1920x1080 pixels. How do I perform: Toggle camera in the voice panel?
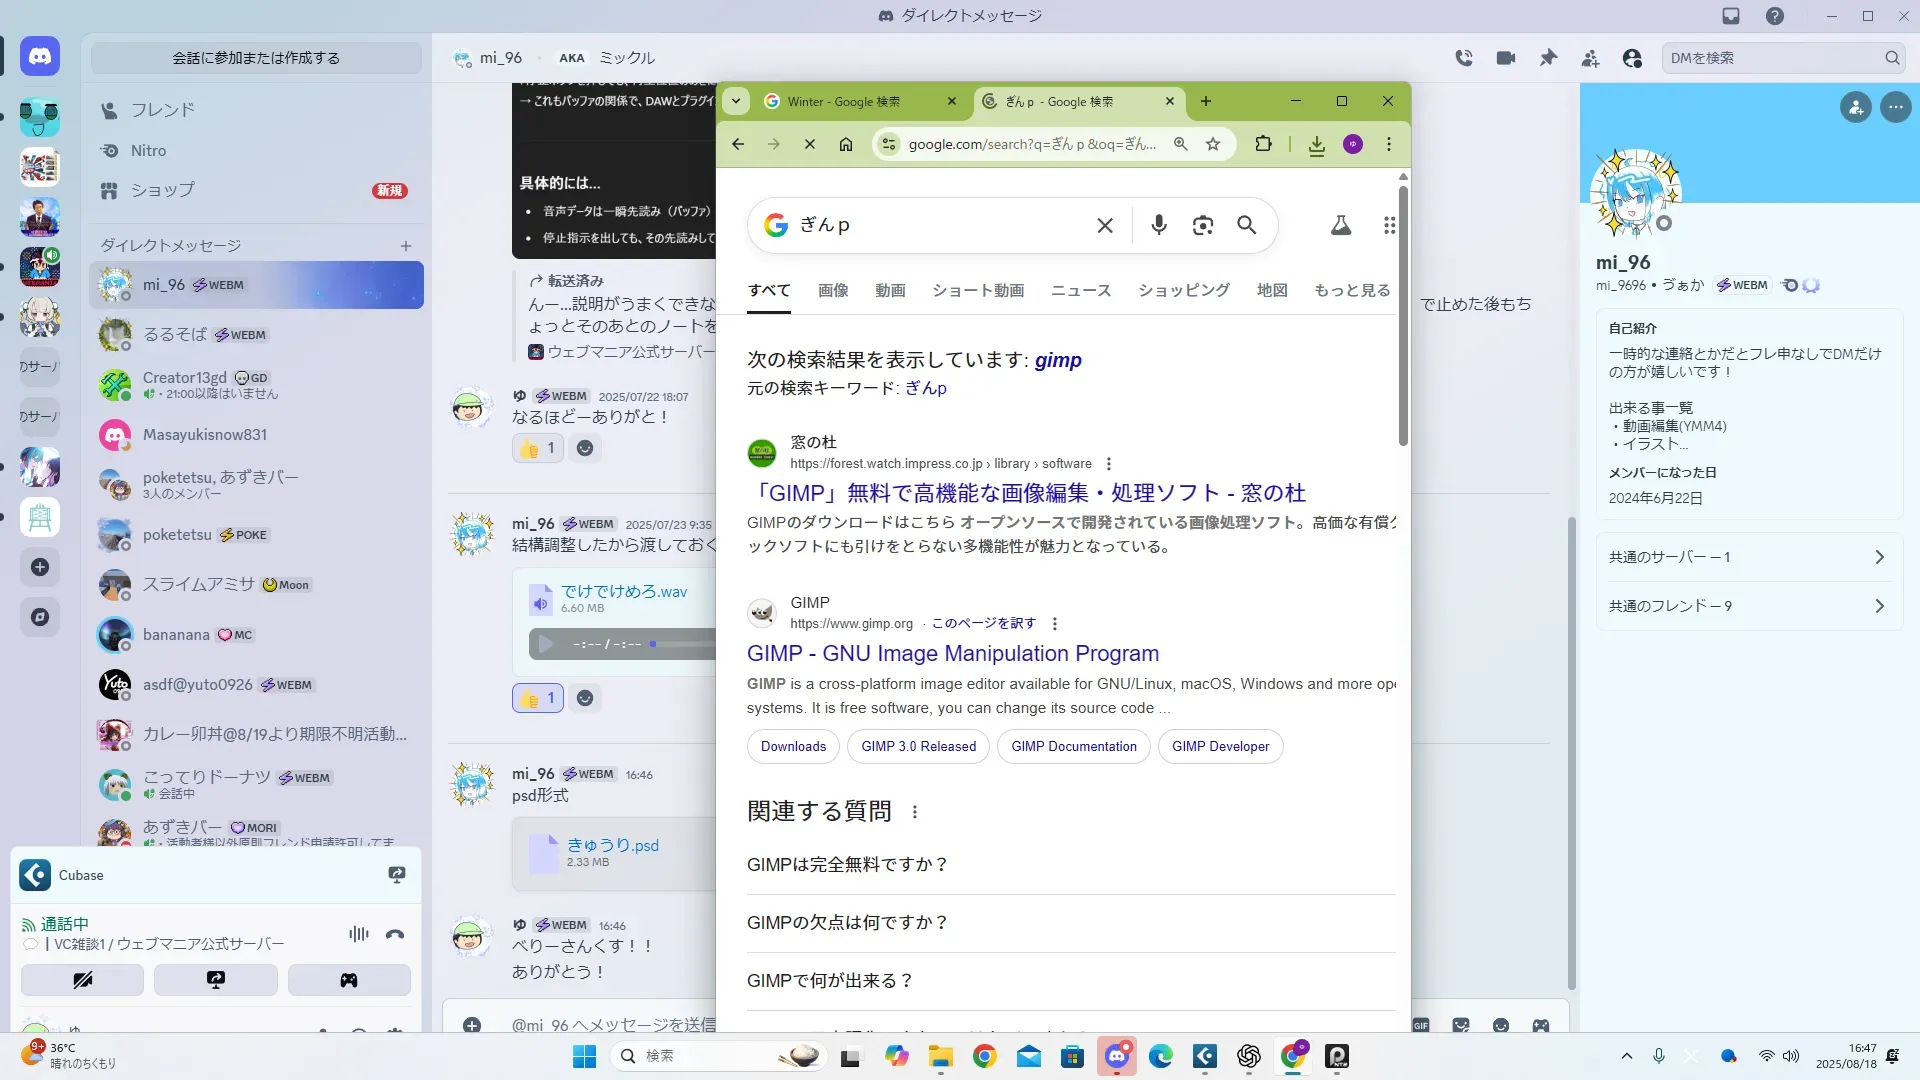(x=82, y=980)
